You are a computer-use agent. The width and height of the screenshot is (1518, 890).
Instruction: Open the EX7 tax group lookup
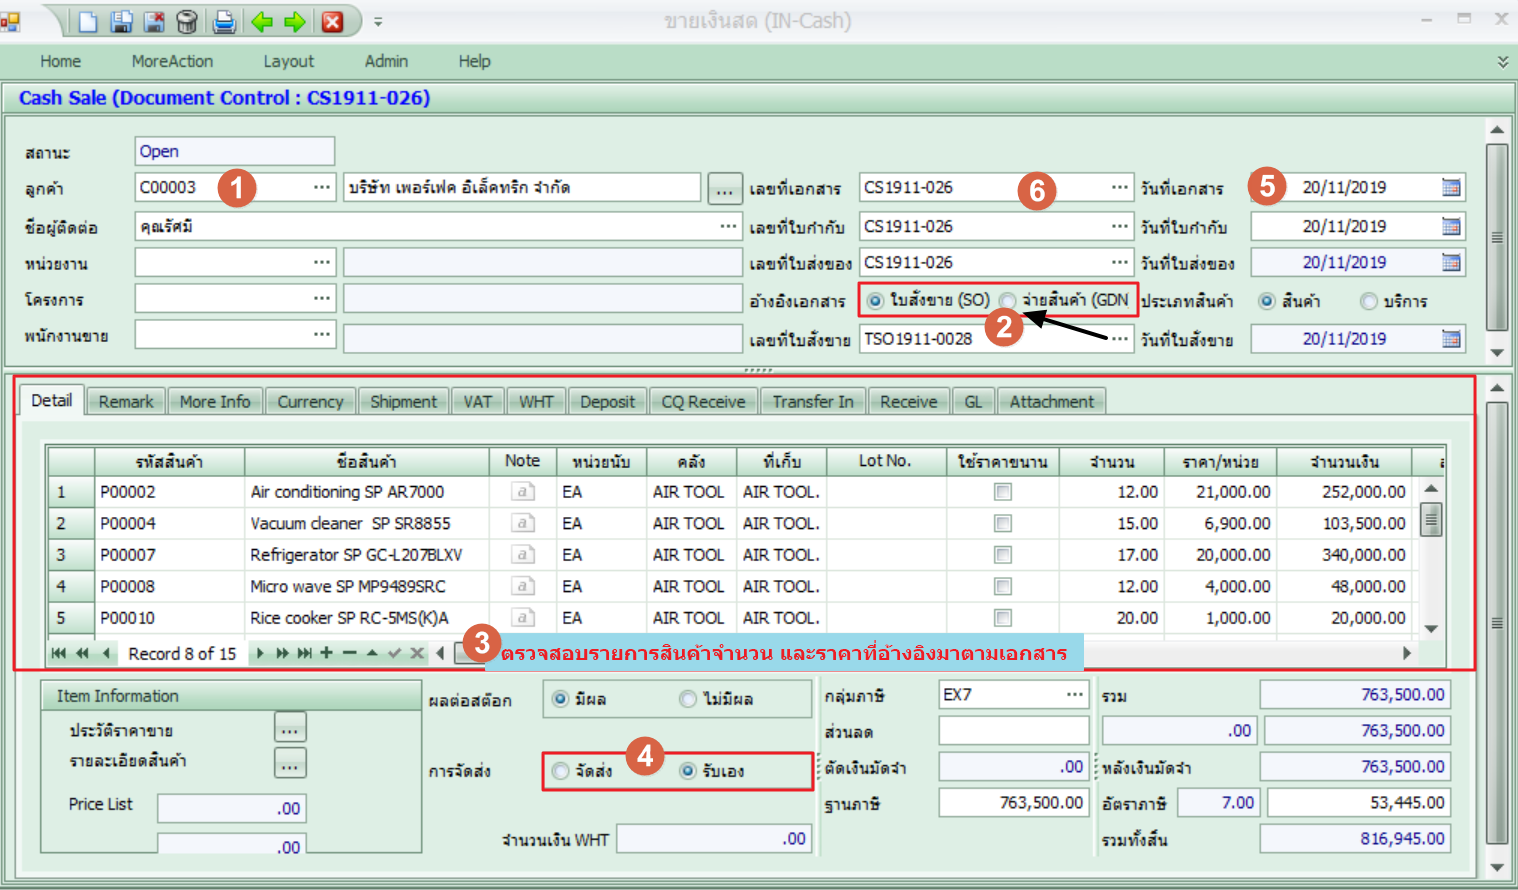coord(1074,694)
